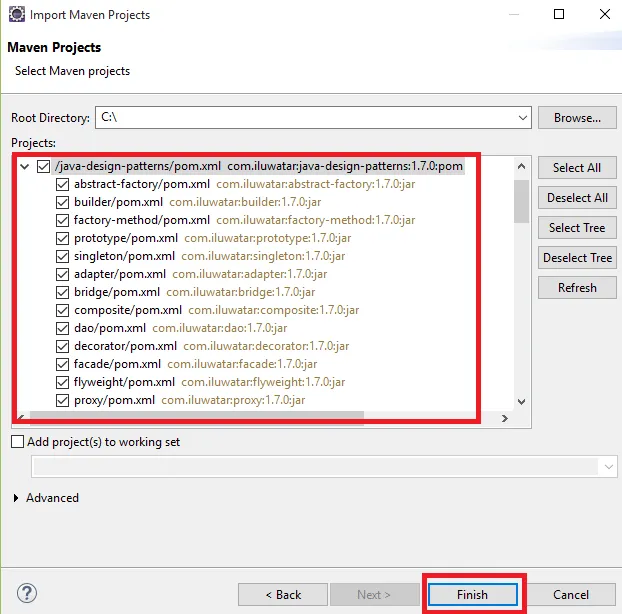Screen dimensions: 622x614
Task: Go to previous page with Back
Action: 283,595
